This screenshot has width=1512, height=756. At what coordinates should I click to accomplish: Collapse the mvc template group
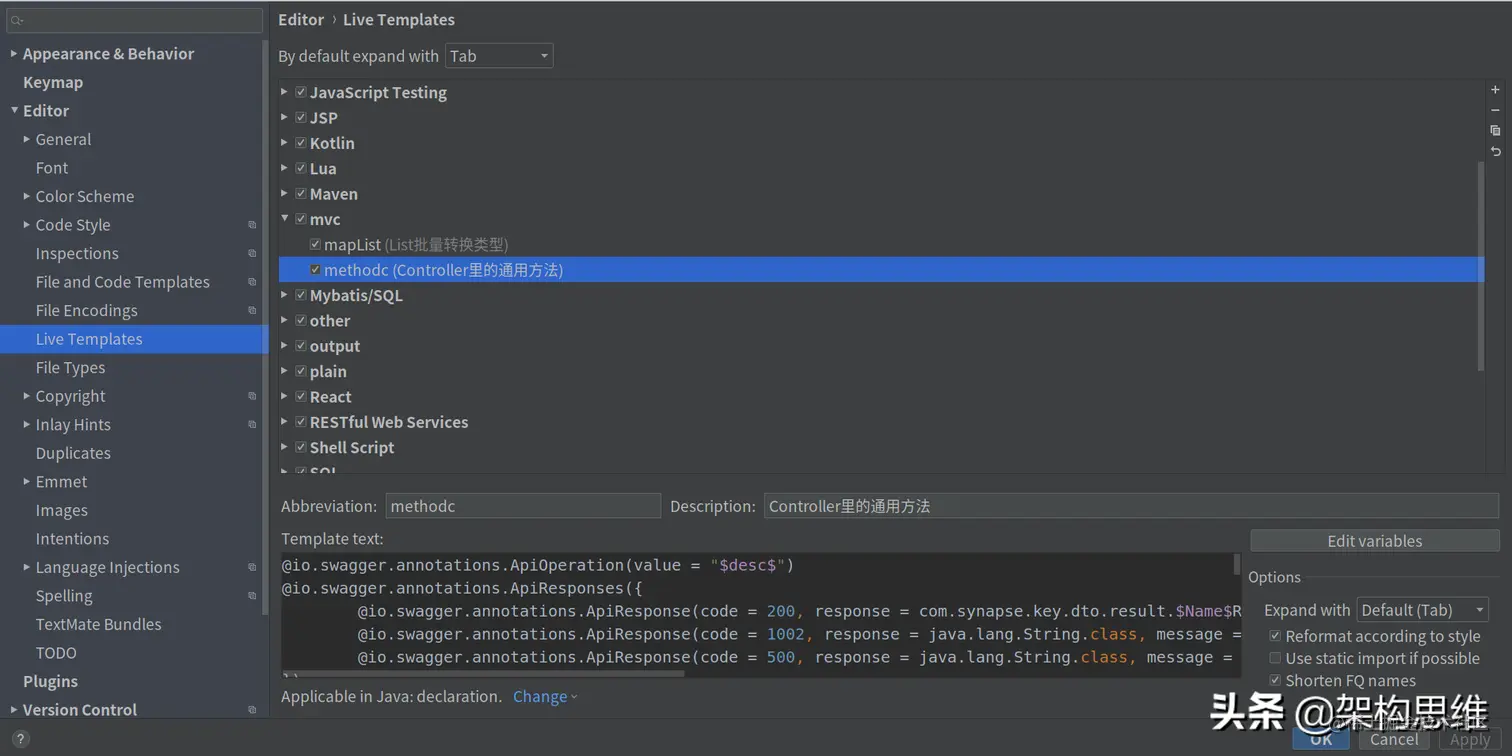(x=285, y=218)
